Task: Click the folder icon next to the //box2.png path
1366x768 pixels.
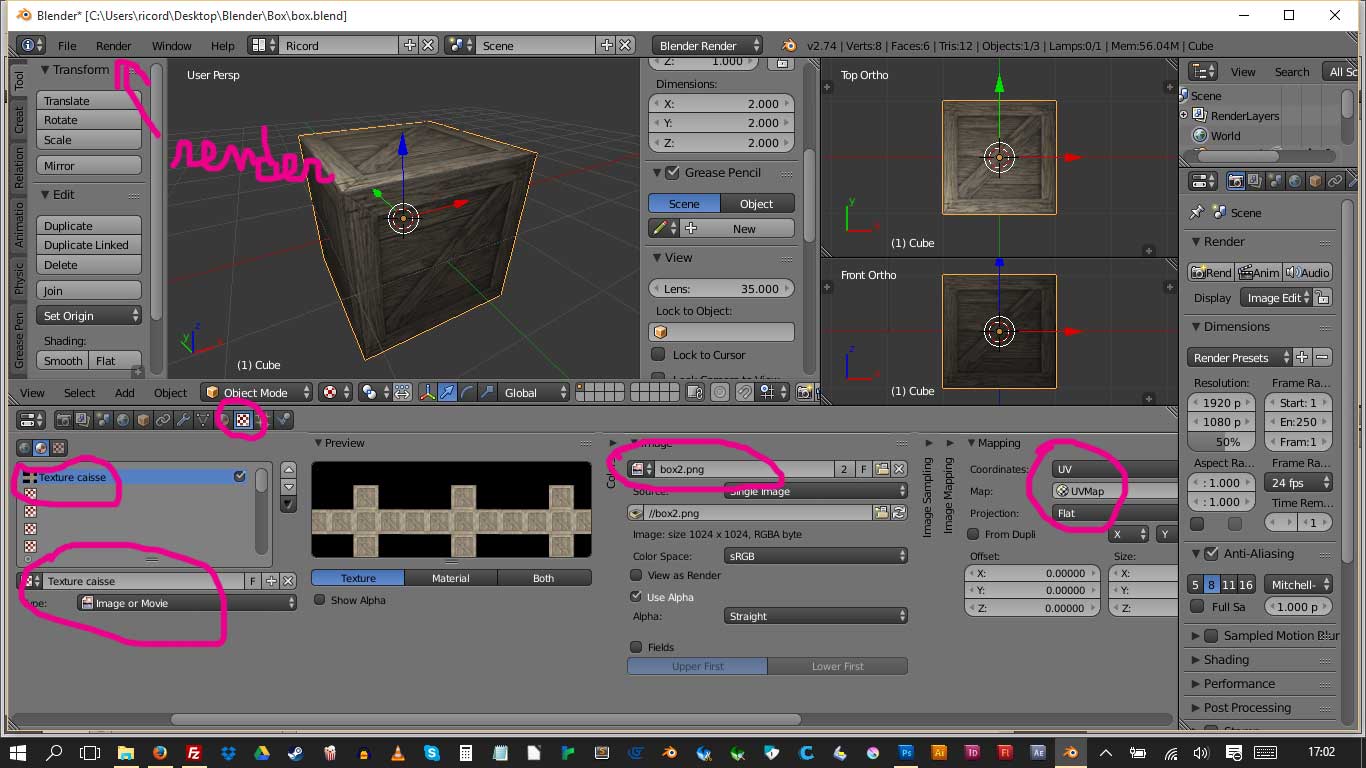Action: pyautogui.click(x=880, y=513)
